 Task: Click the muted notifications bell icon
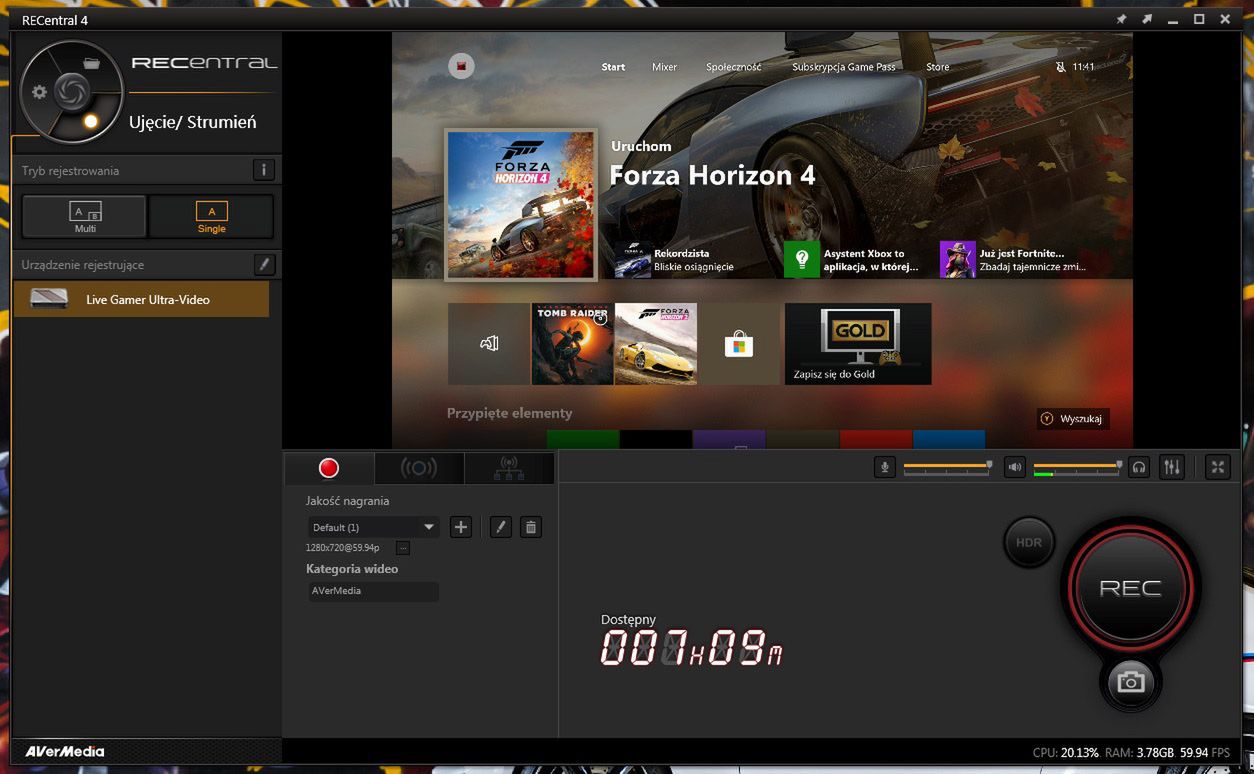(x=1061, y=67)
